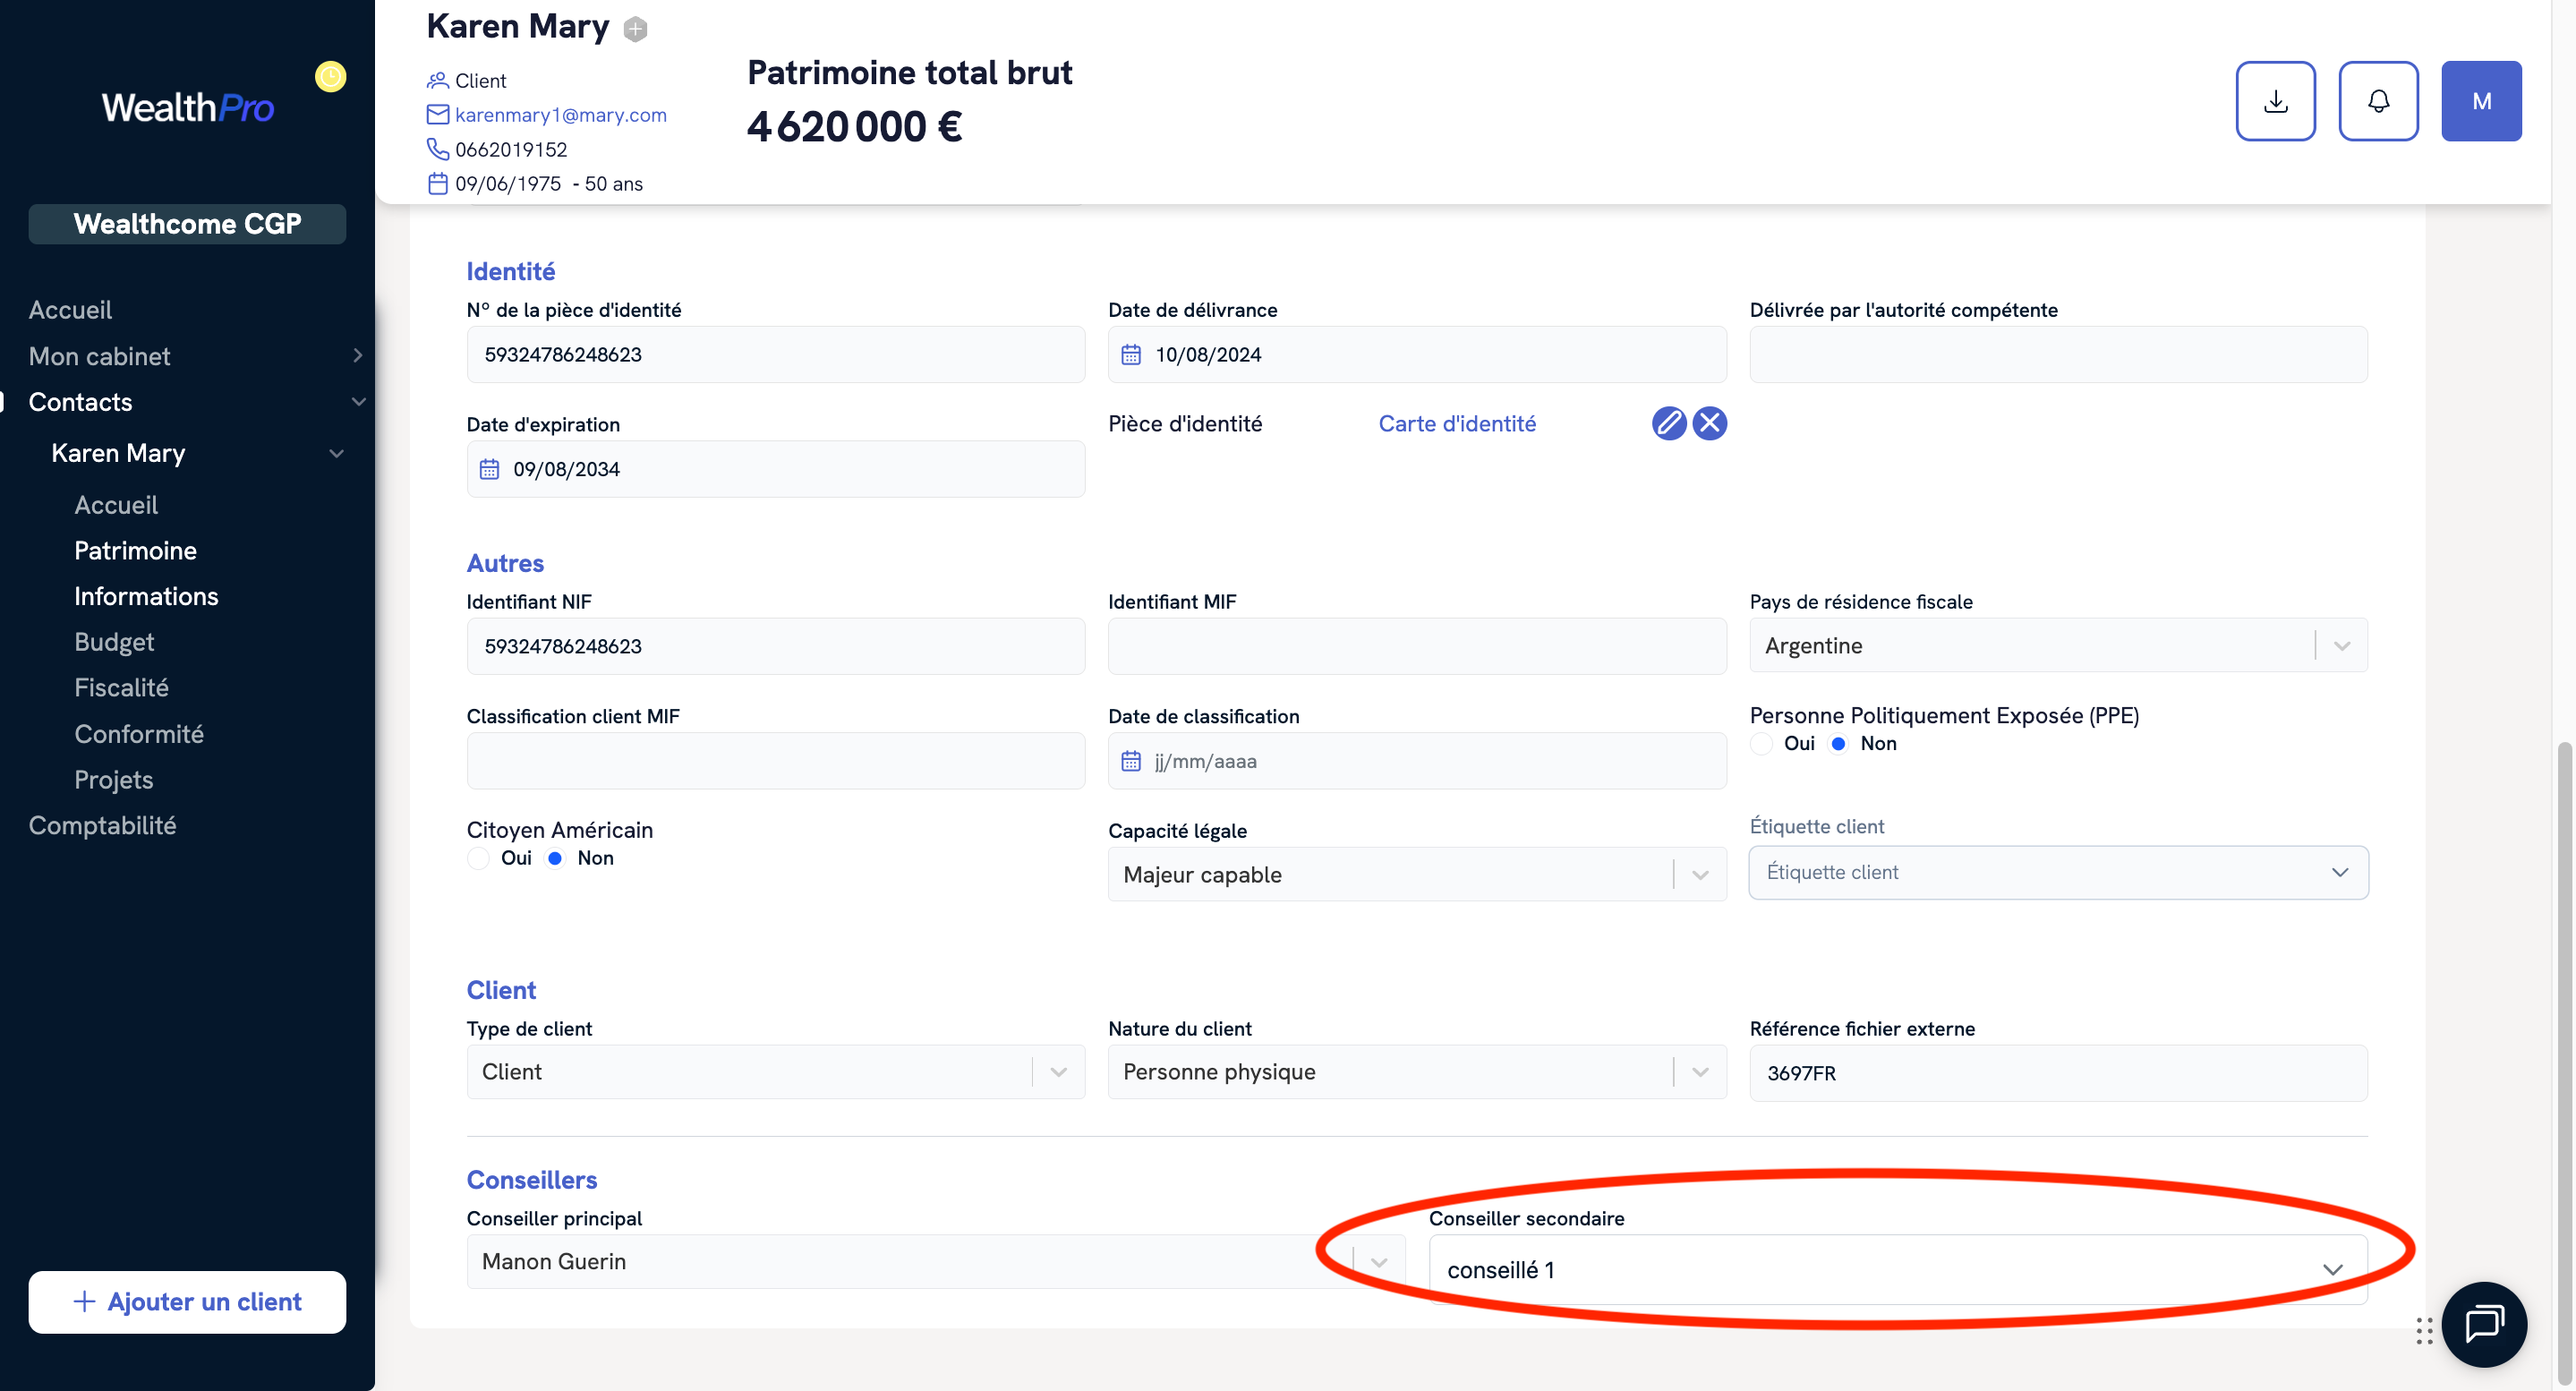Click the download icon button
The height and width of the screenshot is (1391, 2576).
pos(2275,101)
